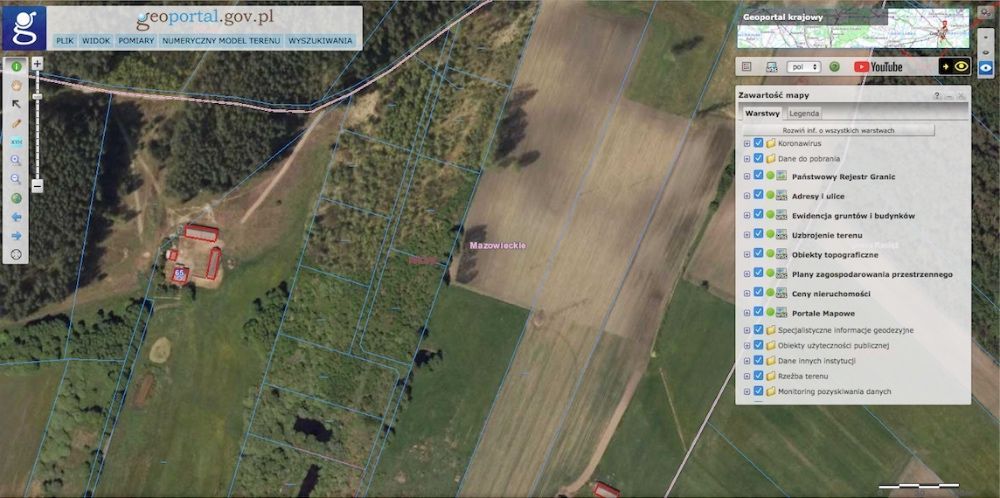Viewport: 1000px width, 498px height.
Task: Open the NUMERYCZNY MODEL TERENU menu
Action: (221, 41)
